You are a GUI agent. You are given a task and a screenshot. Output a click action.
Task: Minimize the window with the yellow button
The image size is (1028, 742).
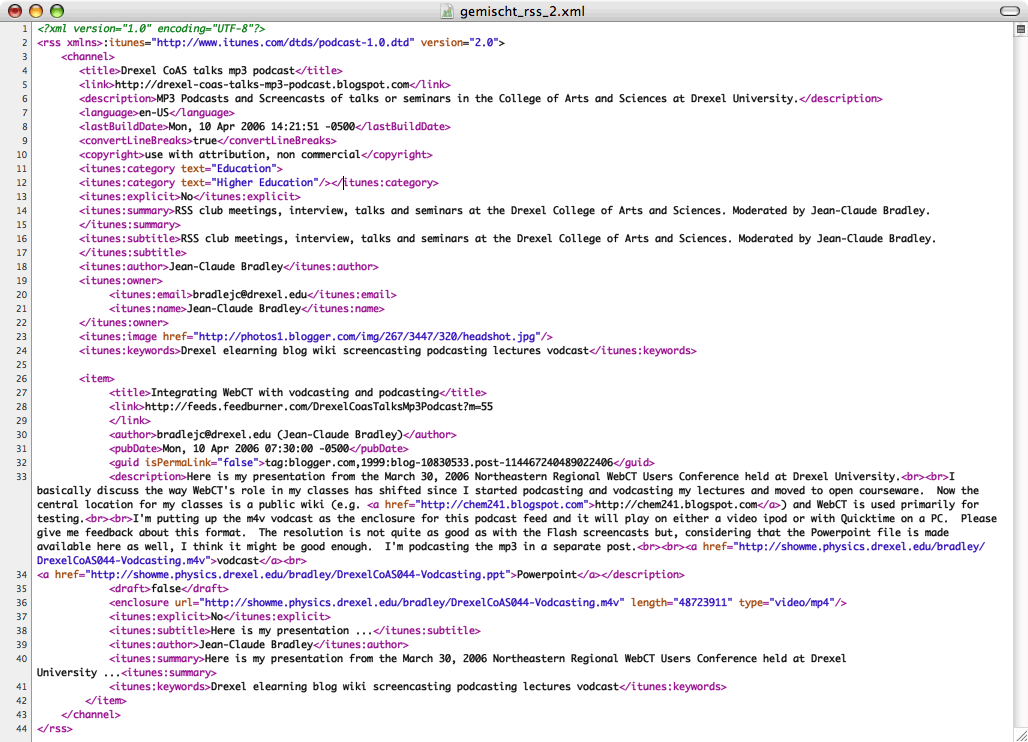[x=35, y=10]
